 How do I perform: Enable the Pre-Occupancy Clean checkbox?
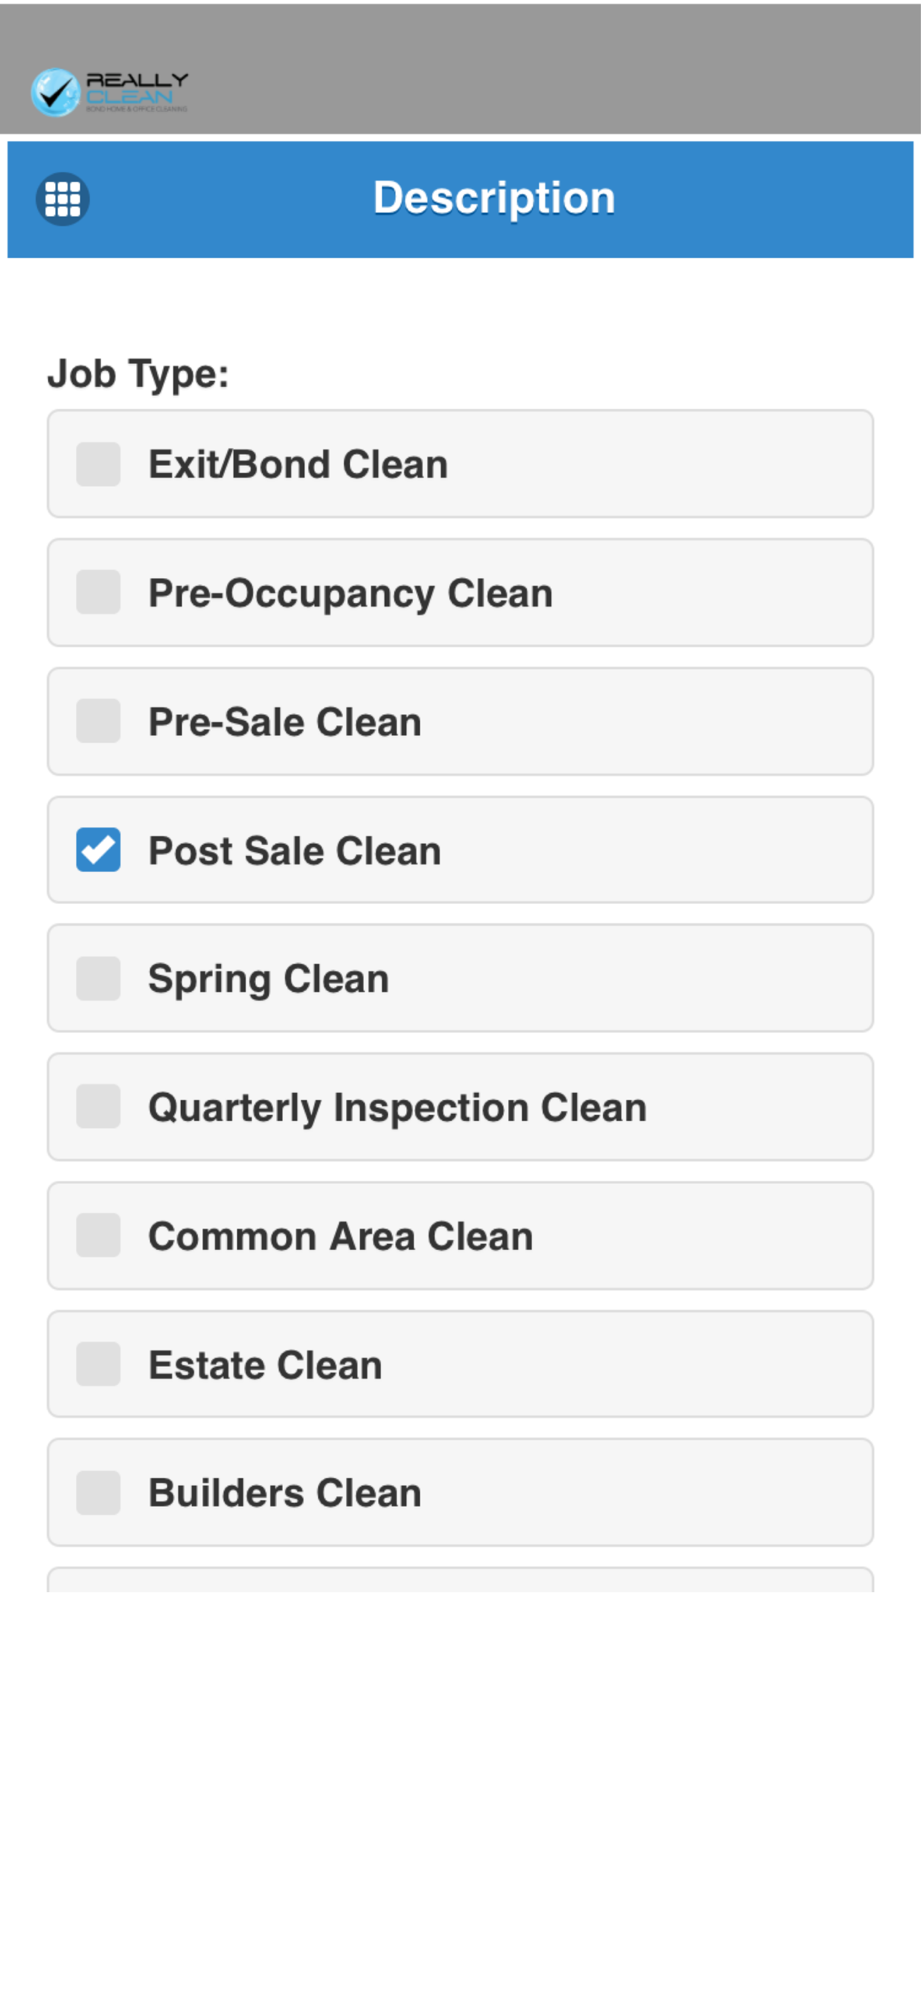point(98,593)
